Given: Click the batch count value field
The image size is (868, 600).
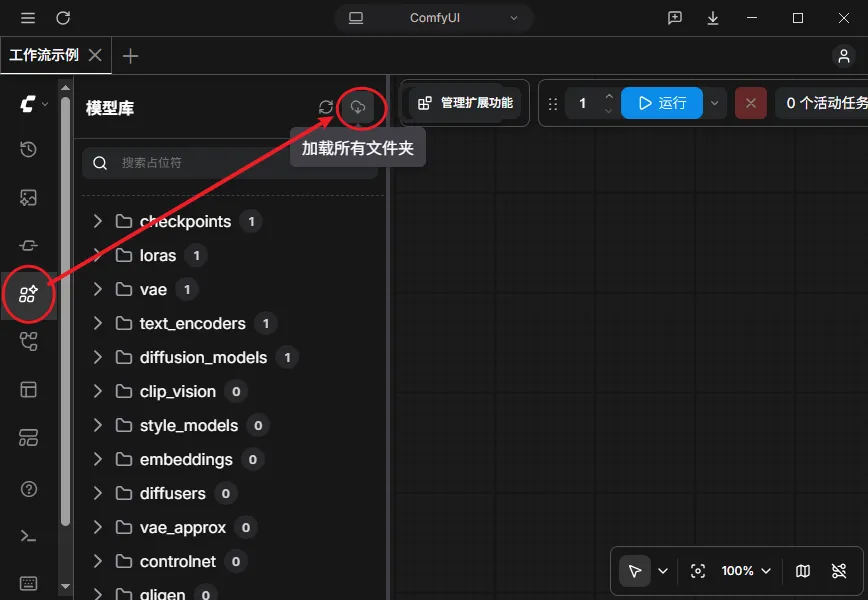Looking at the screenshot, I should point(582,104).
